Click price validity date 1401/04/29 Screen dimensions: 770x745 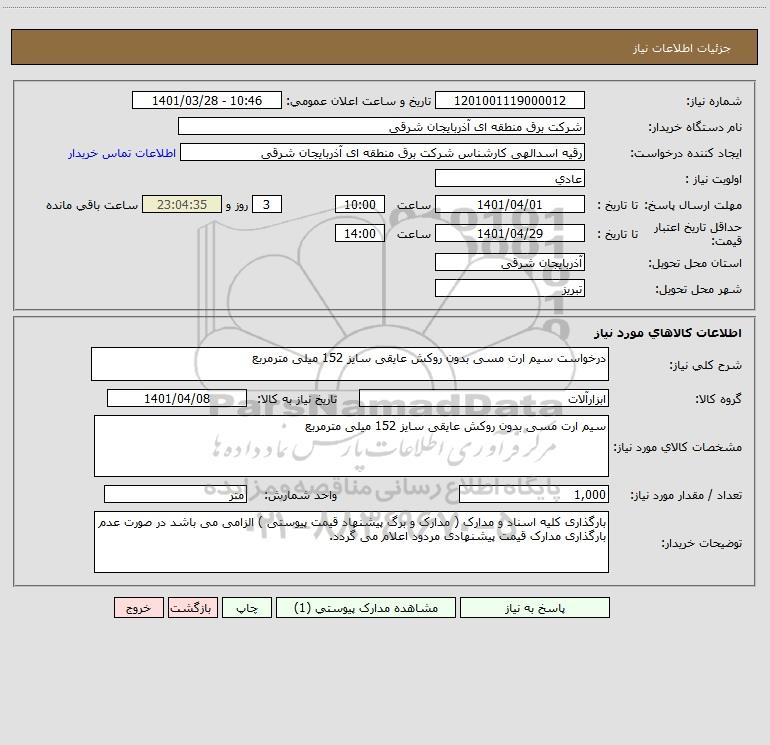pyautogui.click(x=510, y=233)
